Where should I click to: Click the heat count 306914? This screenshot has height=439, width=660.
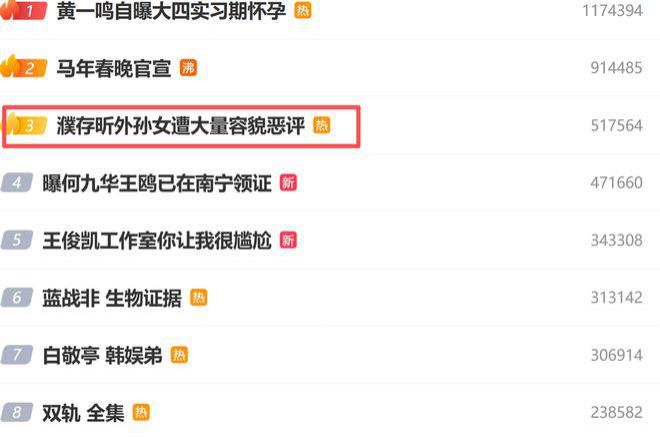coord(617,355)
